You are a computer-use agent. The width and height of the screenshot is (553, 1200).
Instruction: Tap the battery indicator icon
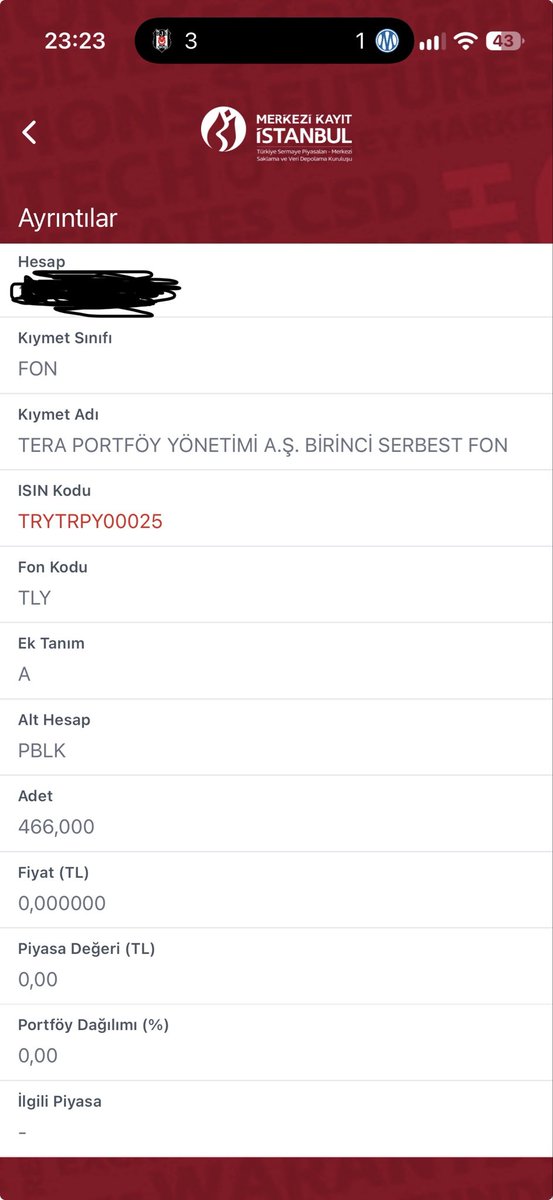tap(504, 41)
